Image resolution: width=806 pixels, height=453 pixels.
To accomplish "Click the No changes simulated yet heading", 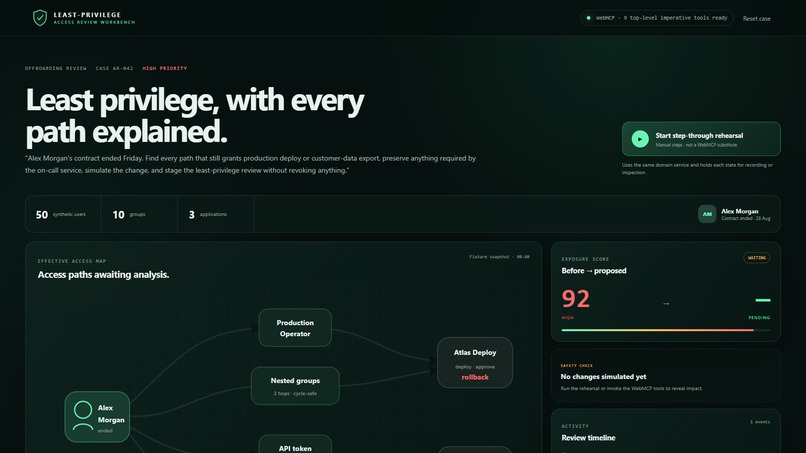I will tap(603, 376).
